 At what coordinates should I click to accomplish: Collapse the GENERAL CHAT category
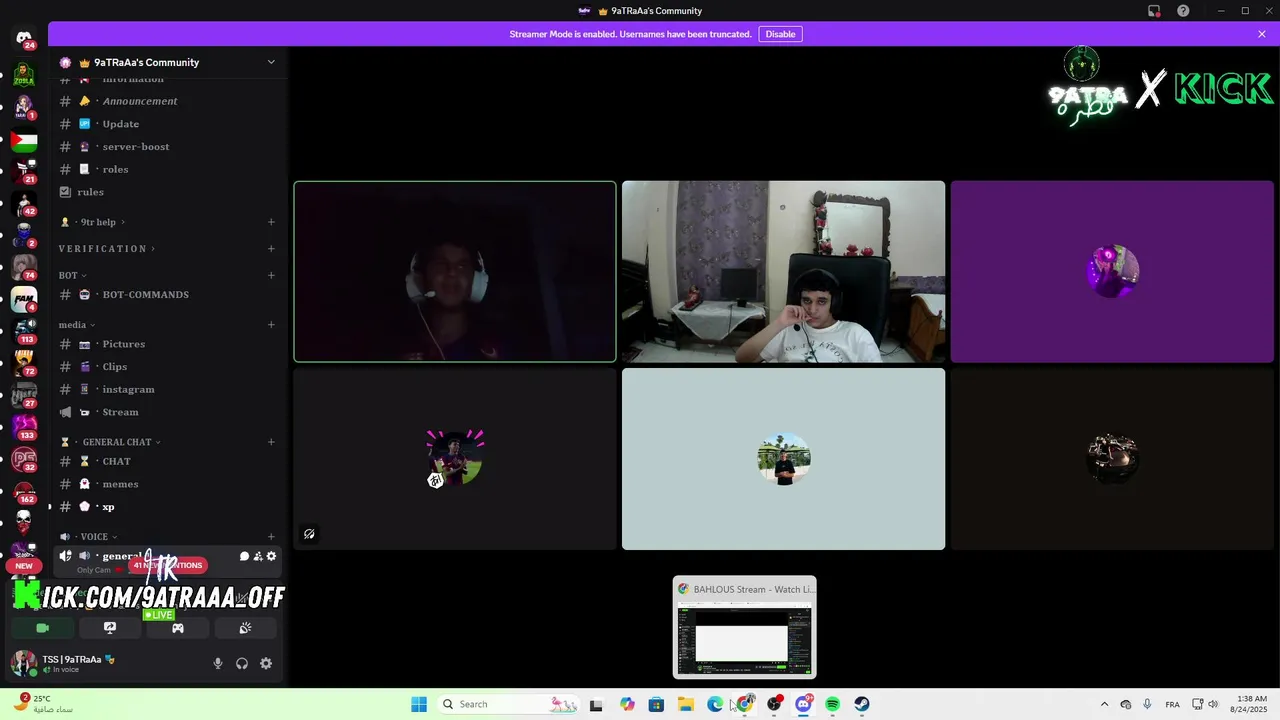pyautogui.click(x=111, y=442)
